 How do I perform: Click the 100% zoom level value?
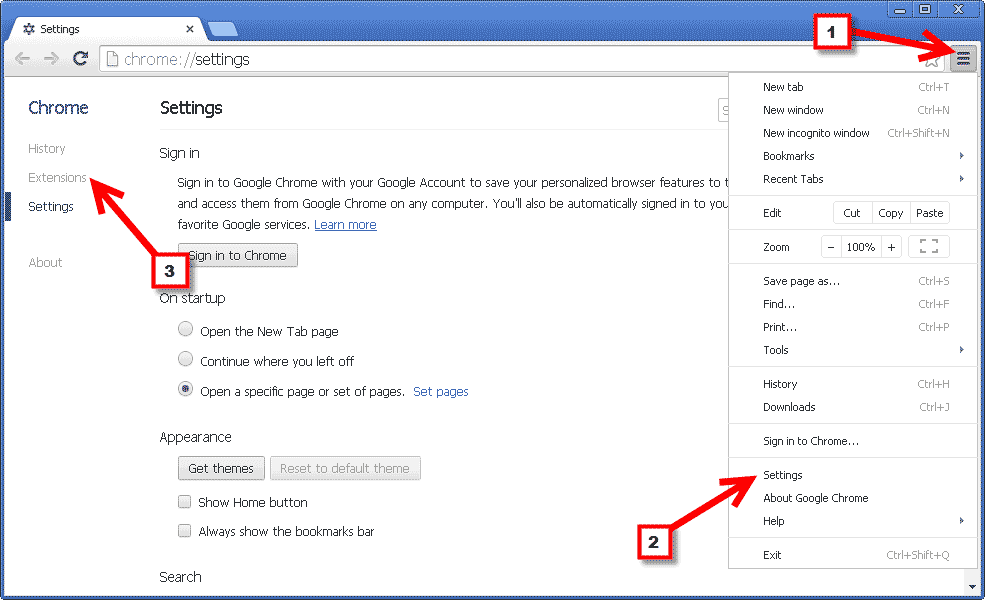861,247
